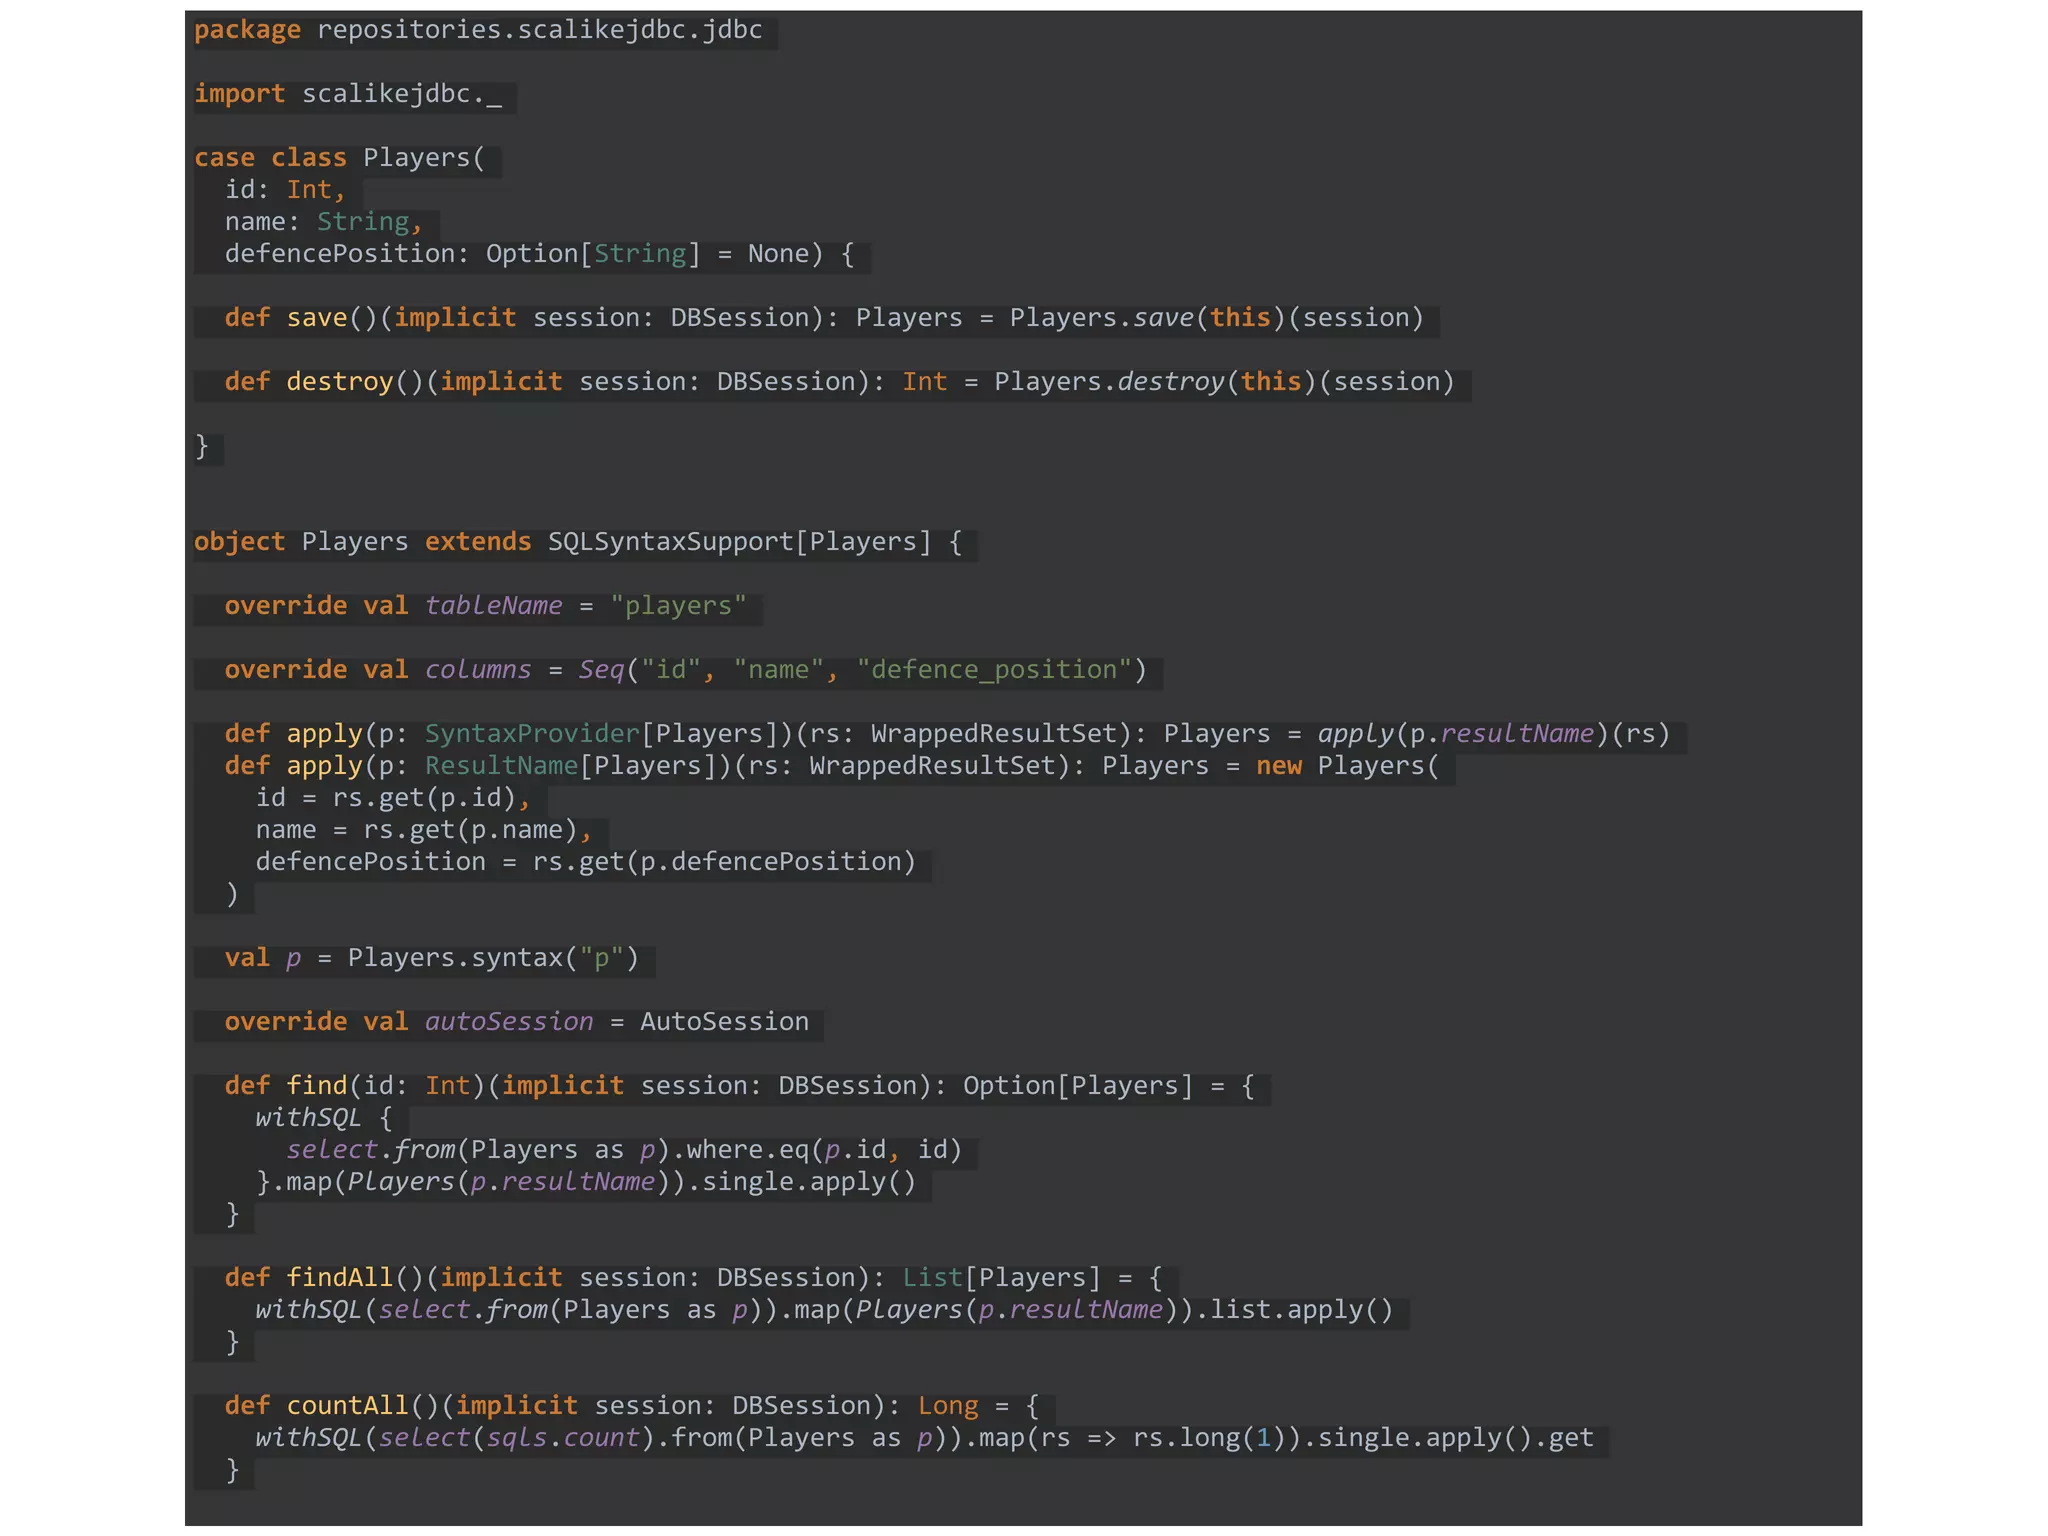Click the 'findAll' method name
2048x1536 pixels.
click(340, 1278)
